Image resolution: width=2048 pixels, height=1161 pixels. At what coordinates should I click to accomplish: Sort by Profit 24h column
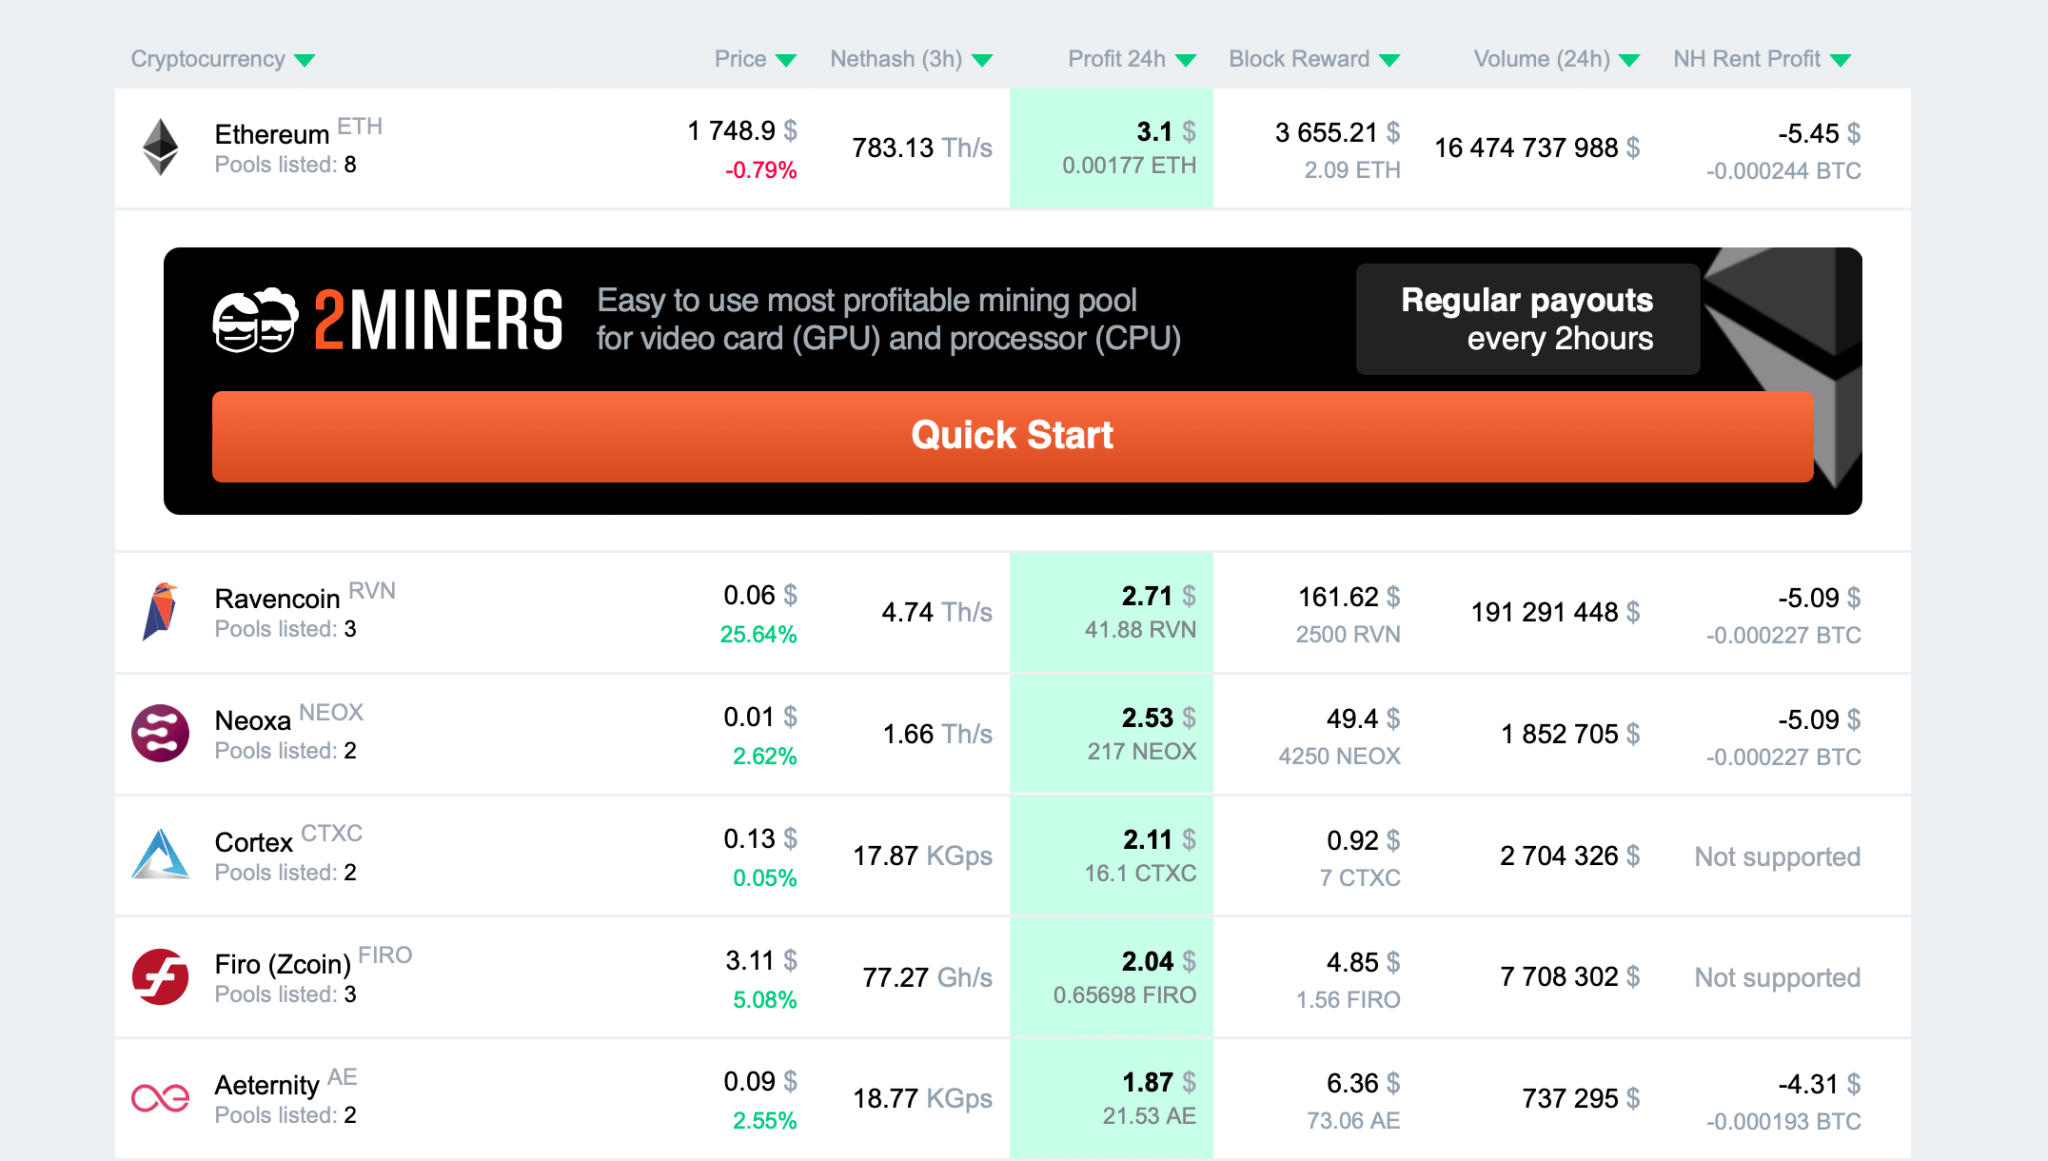point(1131,59)
